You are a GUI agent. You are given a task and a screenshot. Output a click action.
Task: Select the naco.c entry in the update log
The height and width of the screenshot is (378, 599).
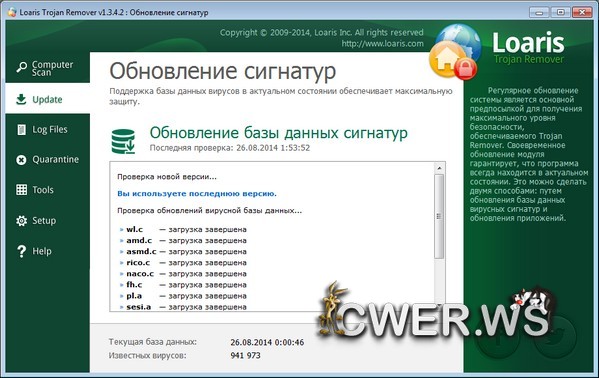183,274
